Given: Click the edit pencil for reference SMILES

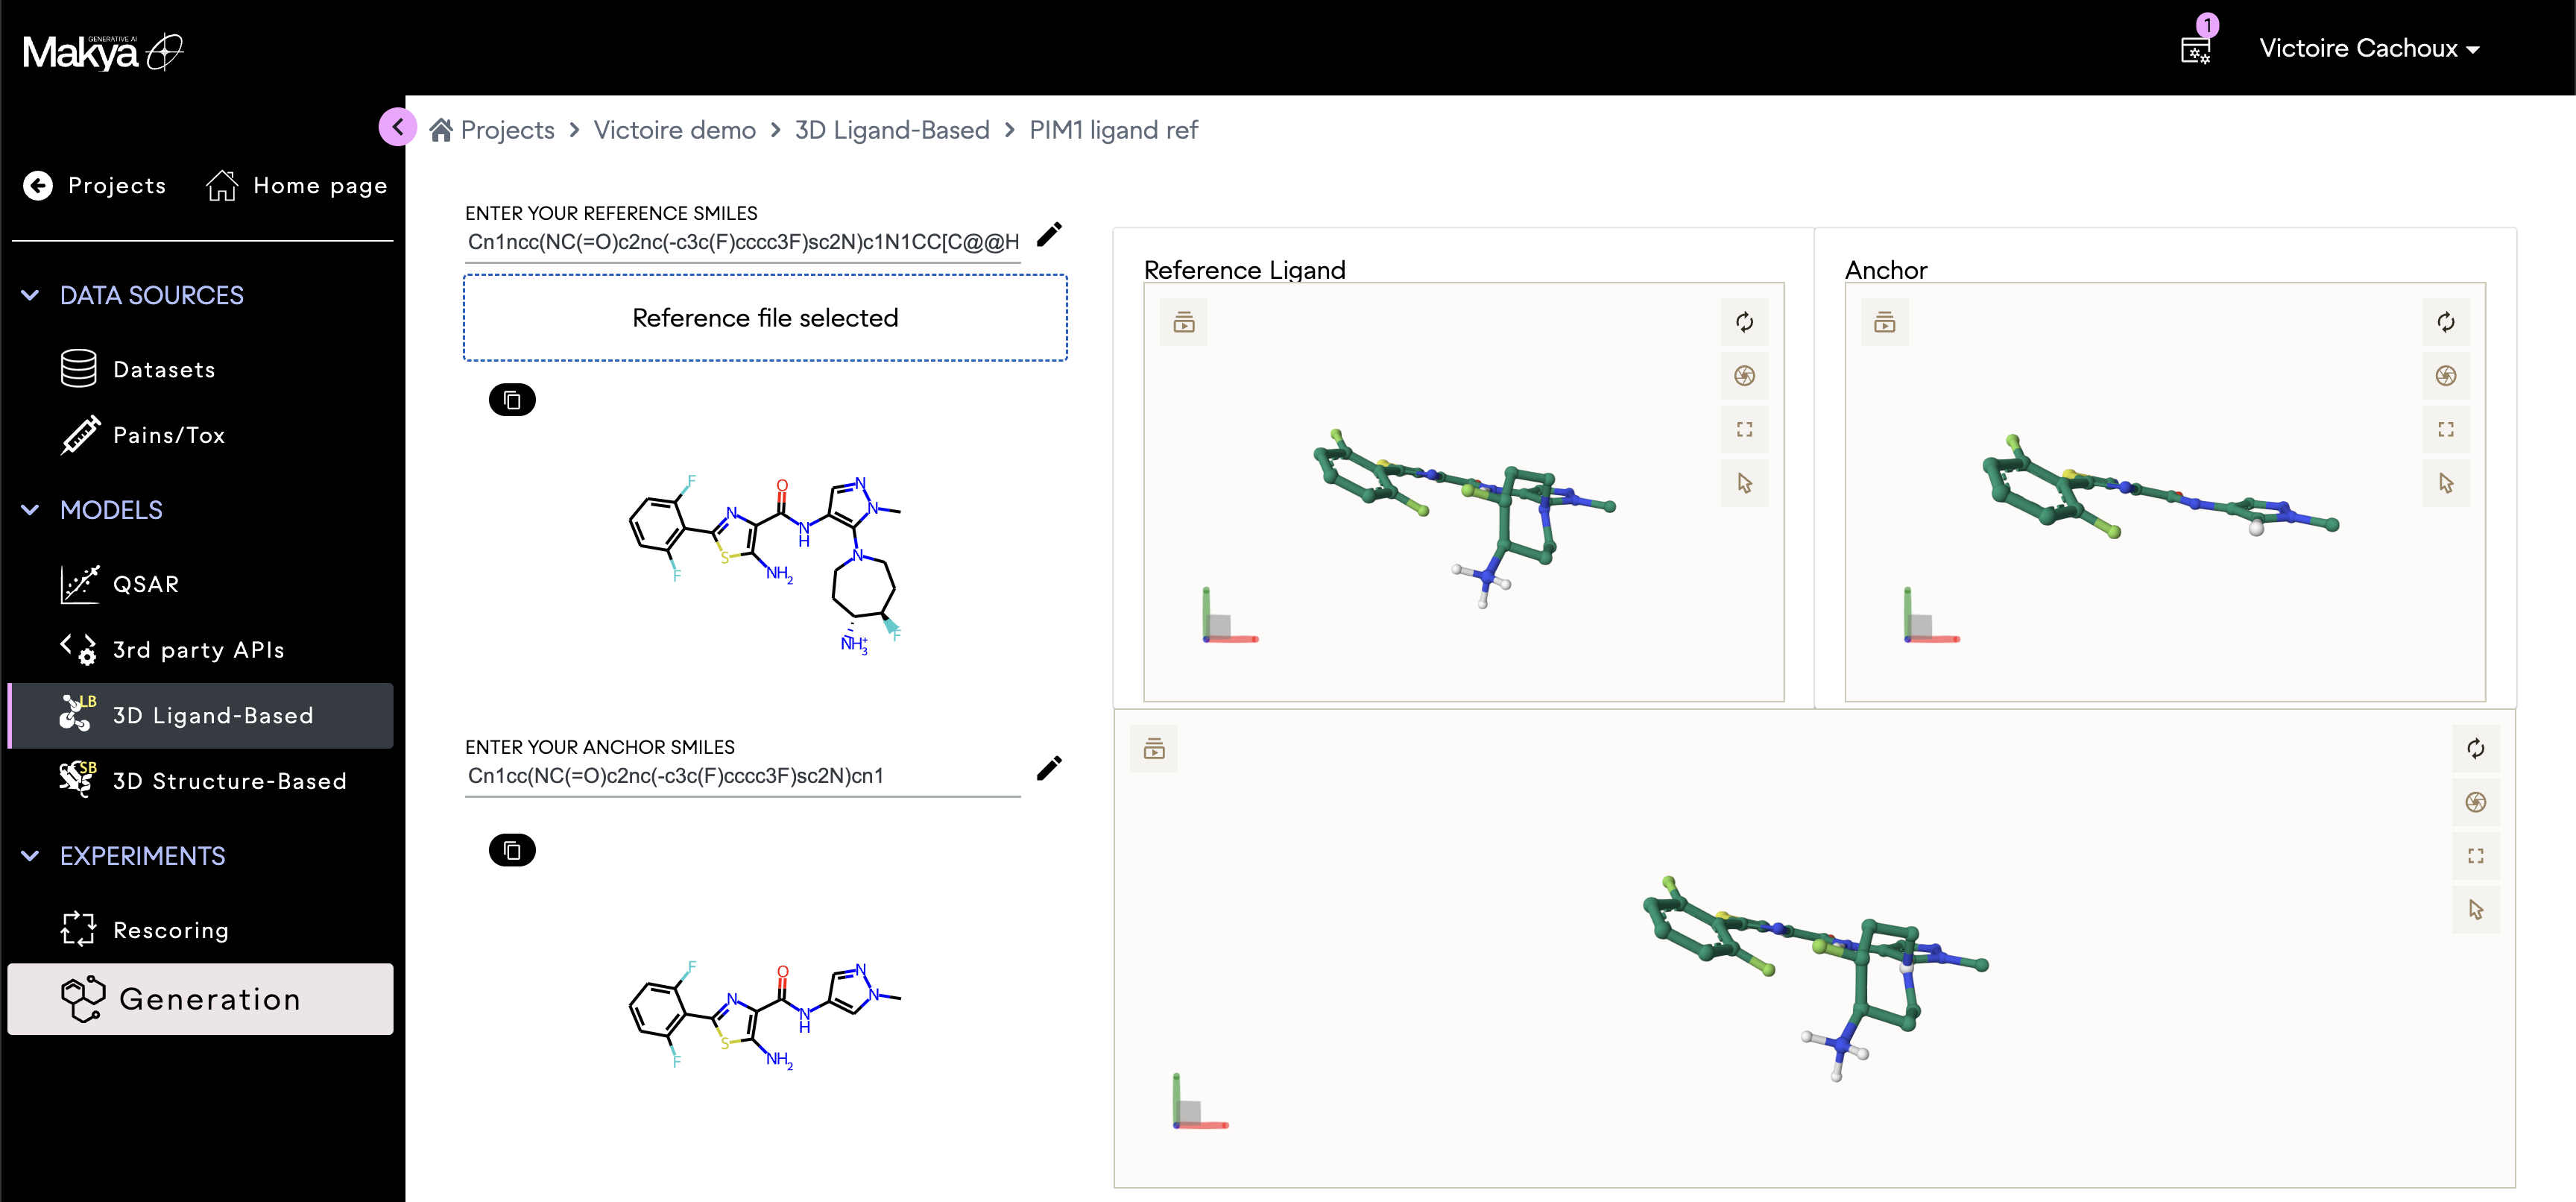Looking at the screenshot, I should coord(1049,235).
